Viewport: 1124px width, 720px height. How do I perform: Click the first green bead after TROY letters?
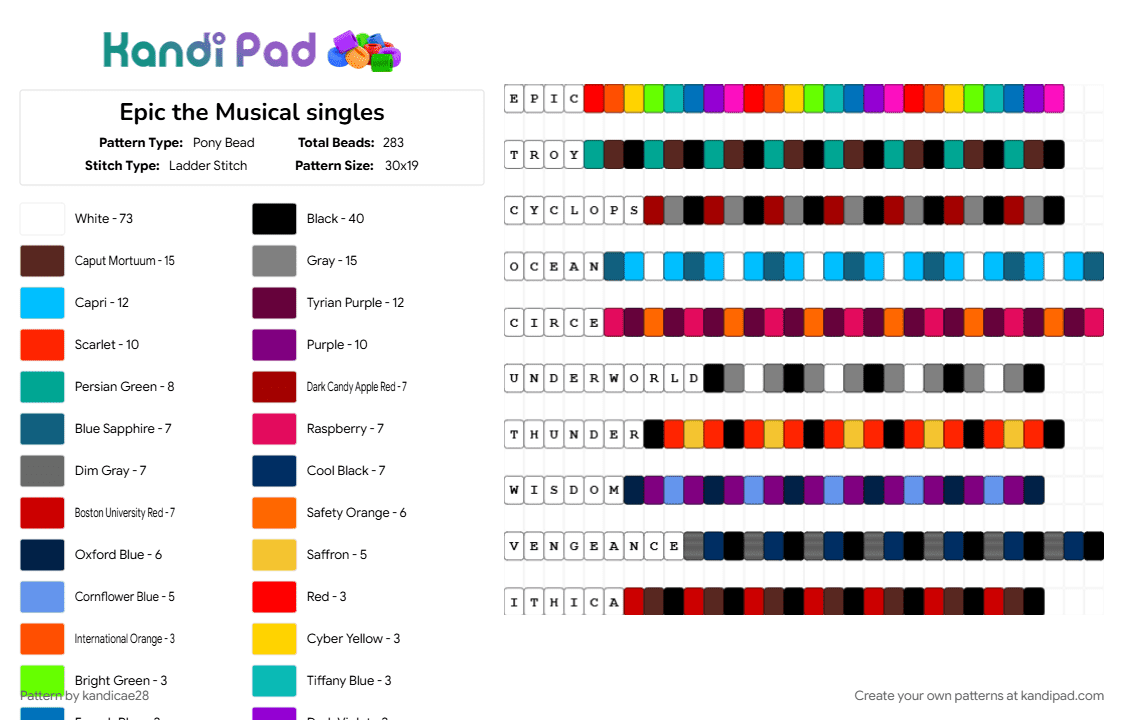click(594, 155)
